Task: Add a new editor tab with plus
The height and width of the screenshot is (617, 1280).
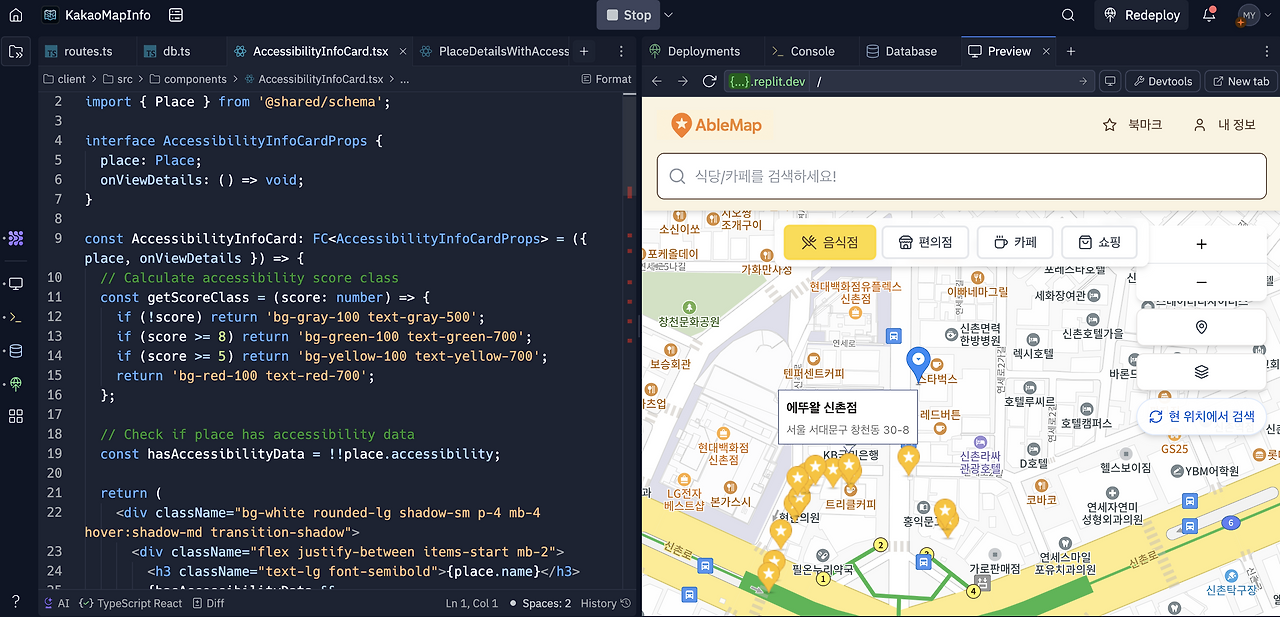Action: coord(584,51)
